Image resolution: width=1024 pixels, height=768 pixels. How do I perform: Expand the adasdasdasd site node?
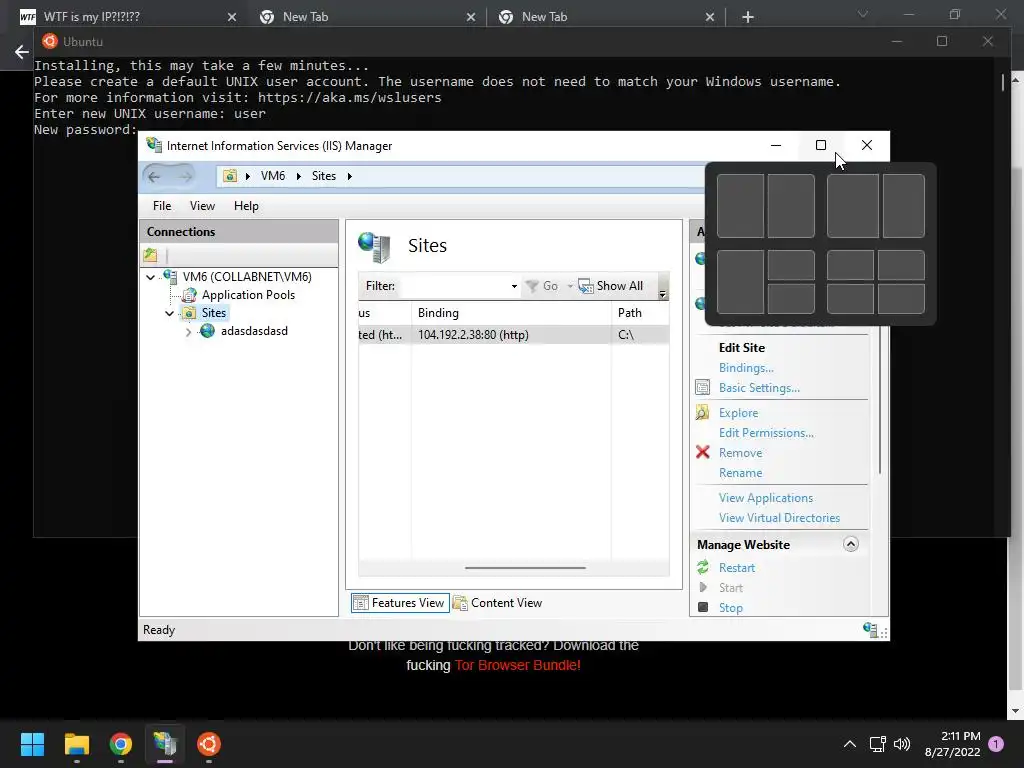point(189,332)
